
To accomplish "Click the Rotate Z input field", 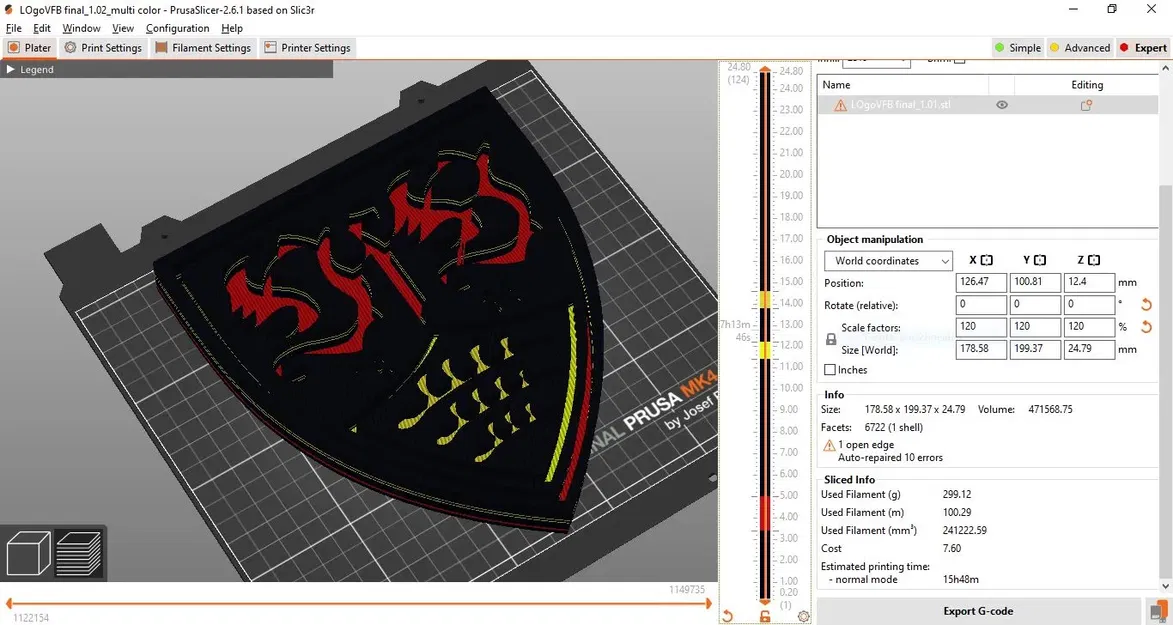I will click(x=1089, y=305).
